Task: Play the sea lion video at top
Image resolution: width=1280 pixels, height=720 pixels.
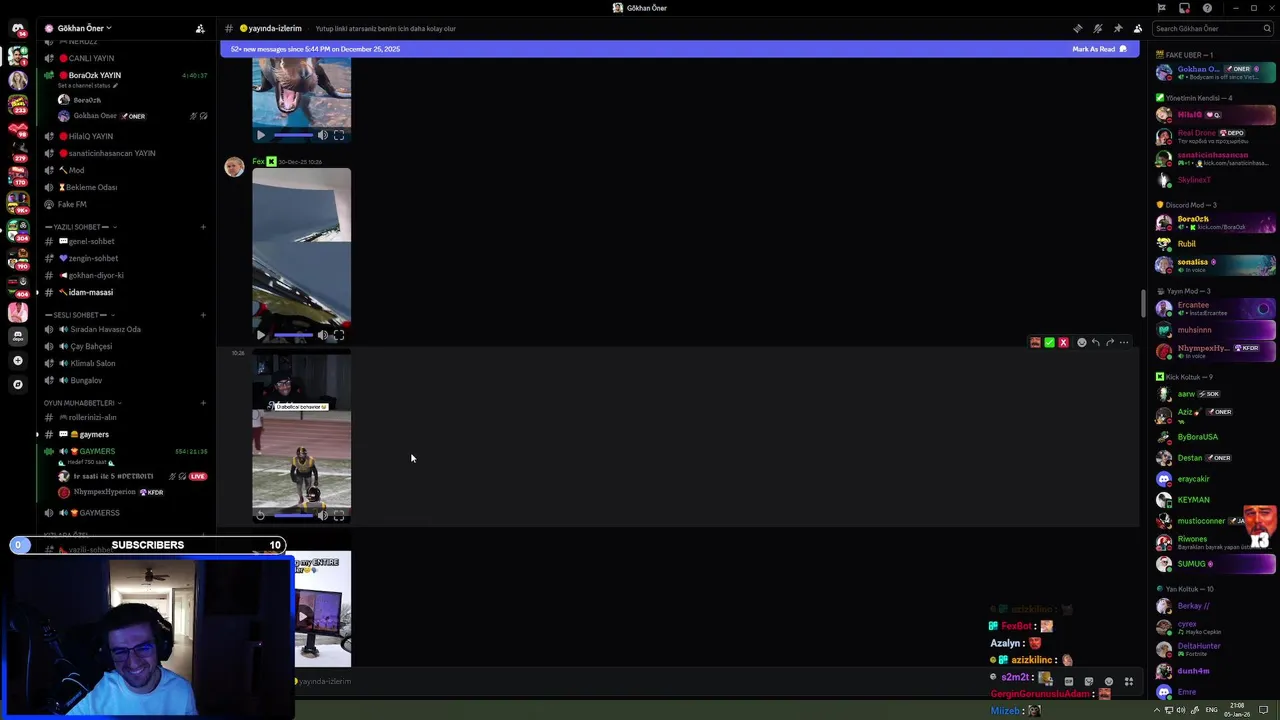Action: point(261,135)
